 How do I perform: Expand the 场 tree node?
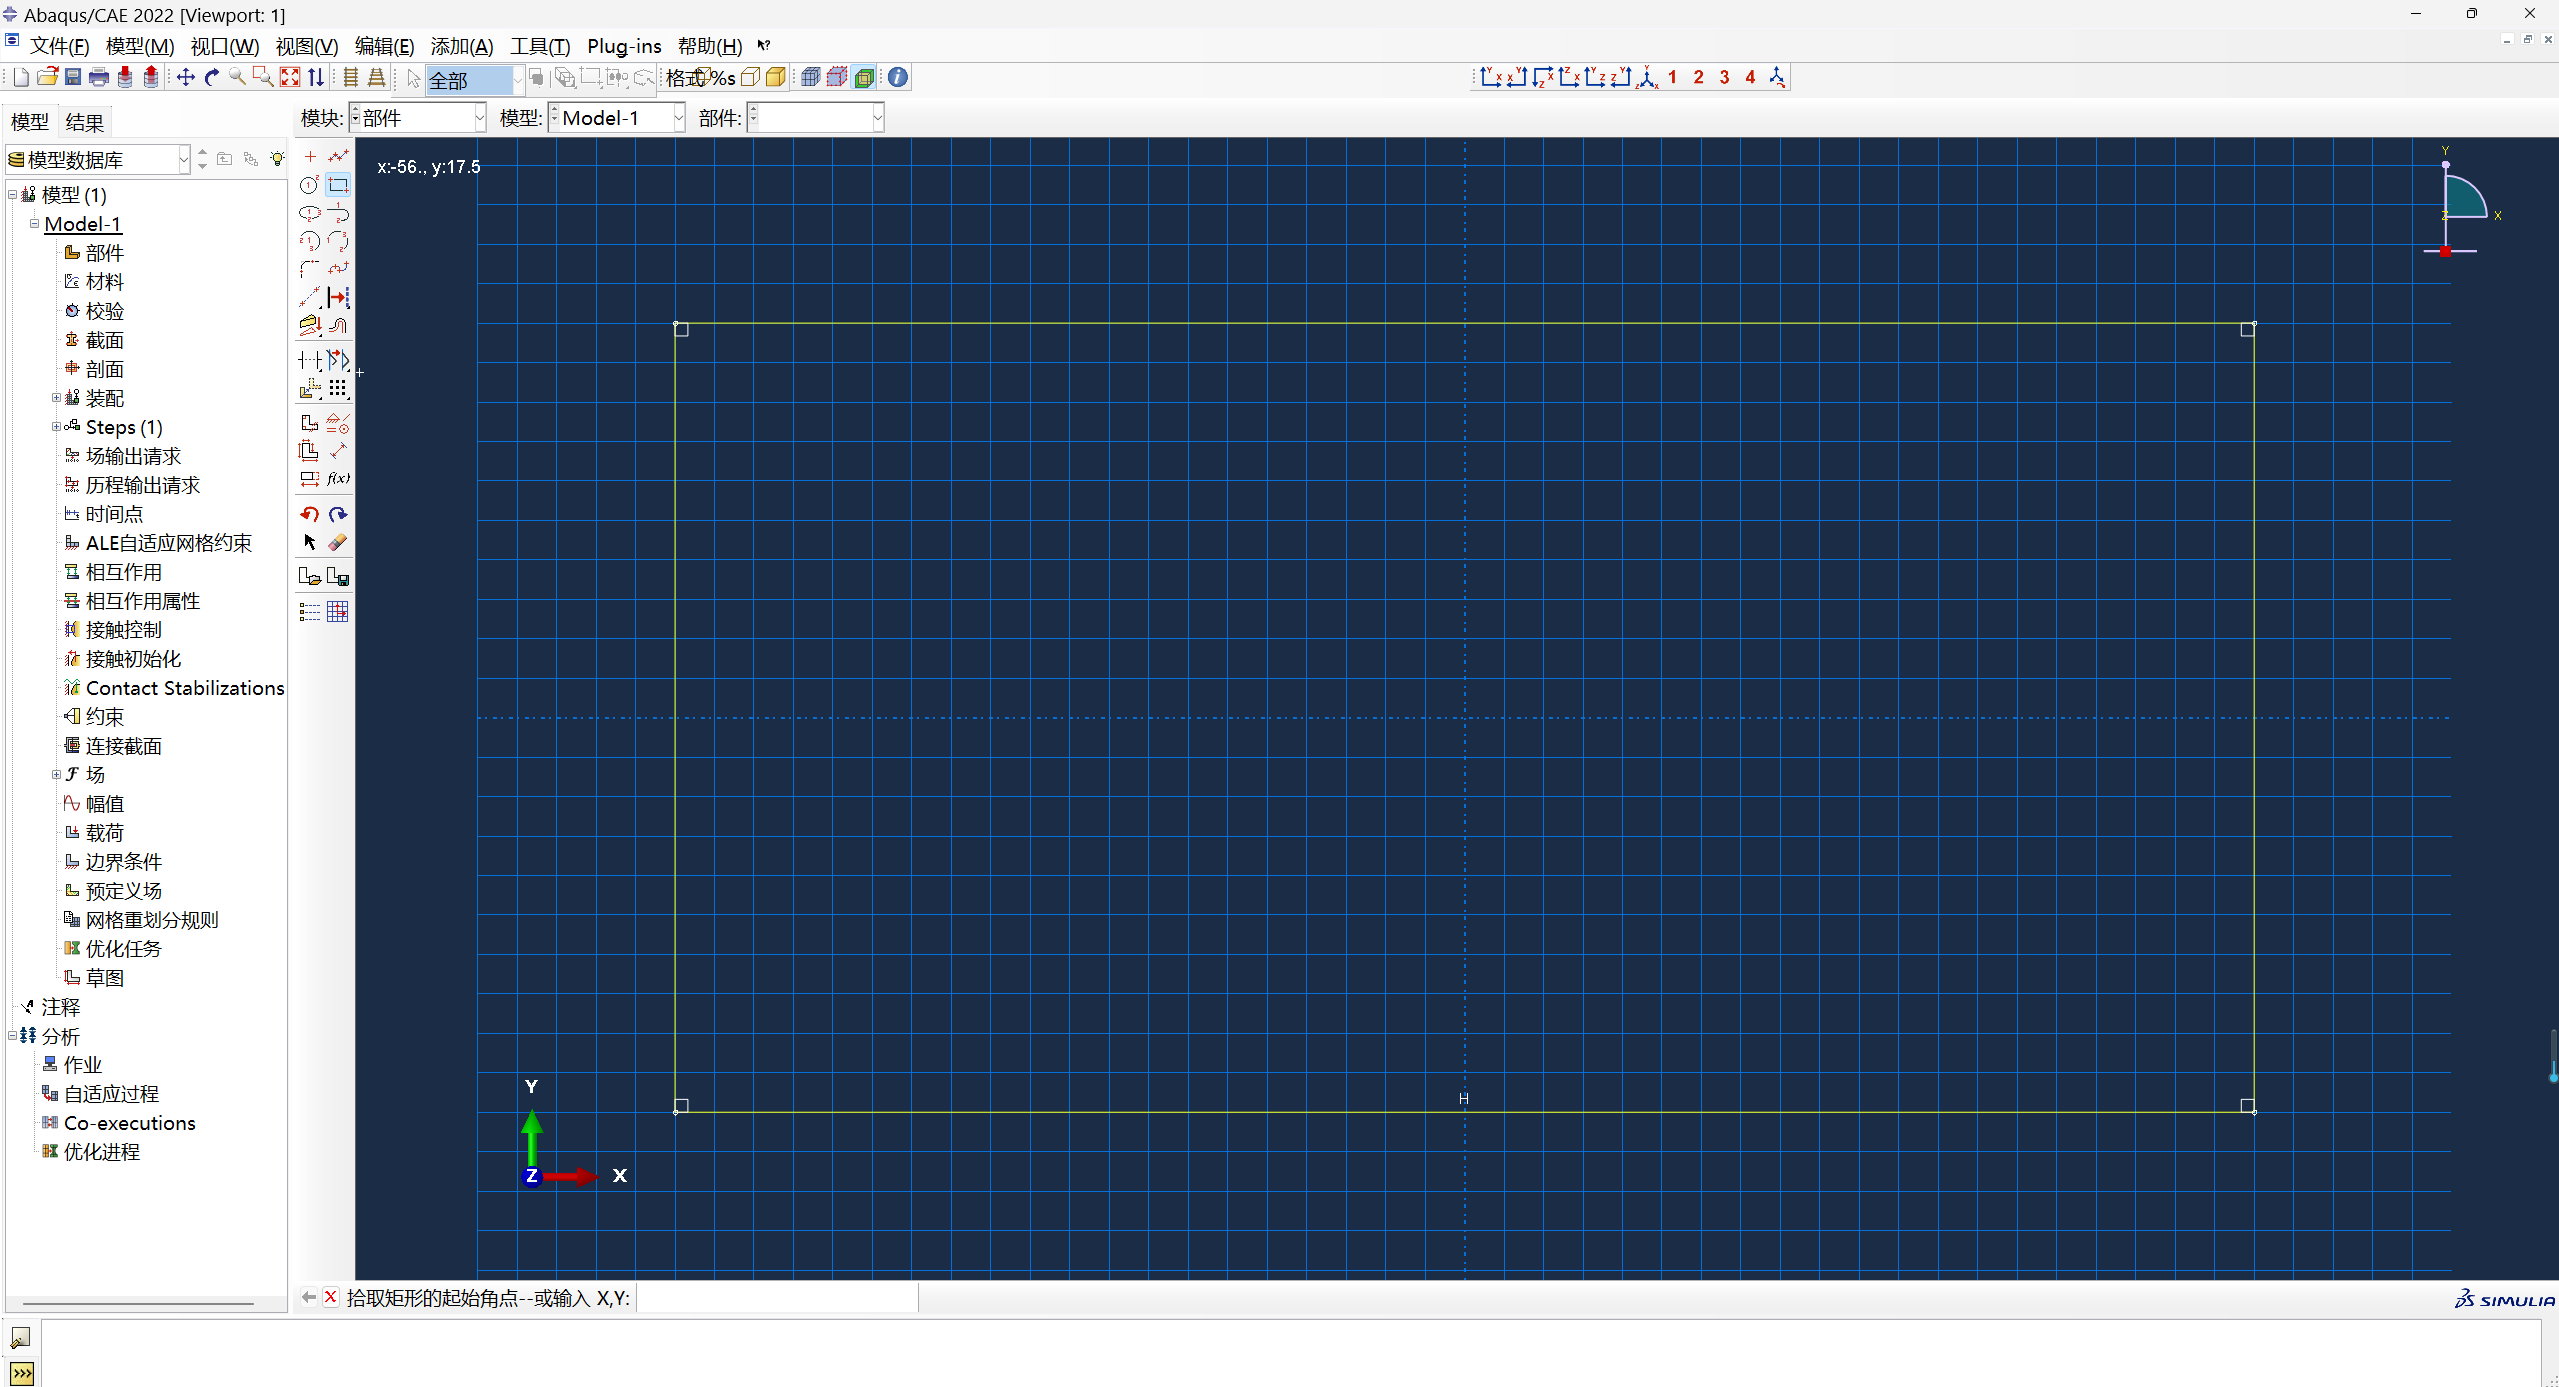(56, 775)
